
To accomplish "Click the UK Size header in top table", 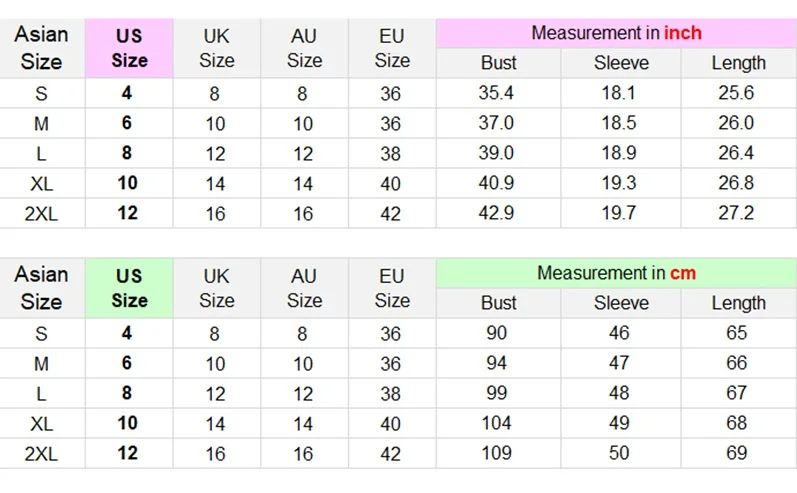I will (x=217, y=48).
